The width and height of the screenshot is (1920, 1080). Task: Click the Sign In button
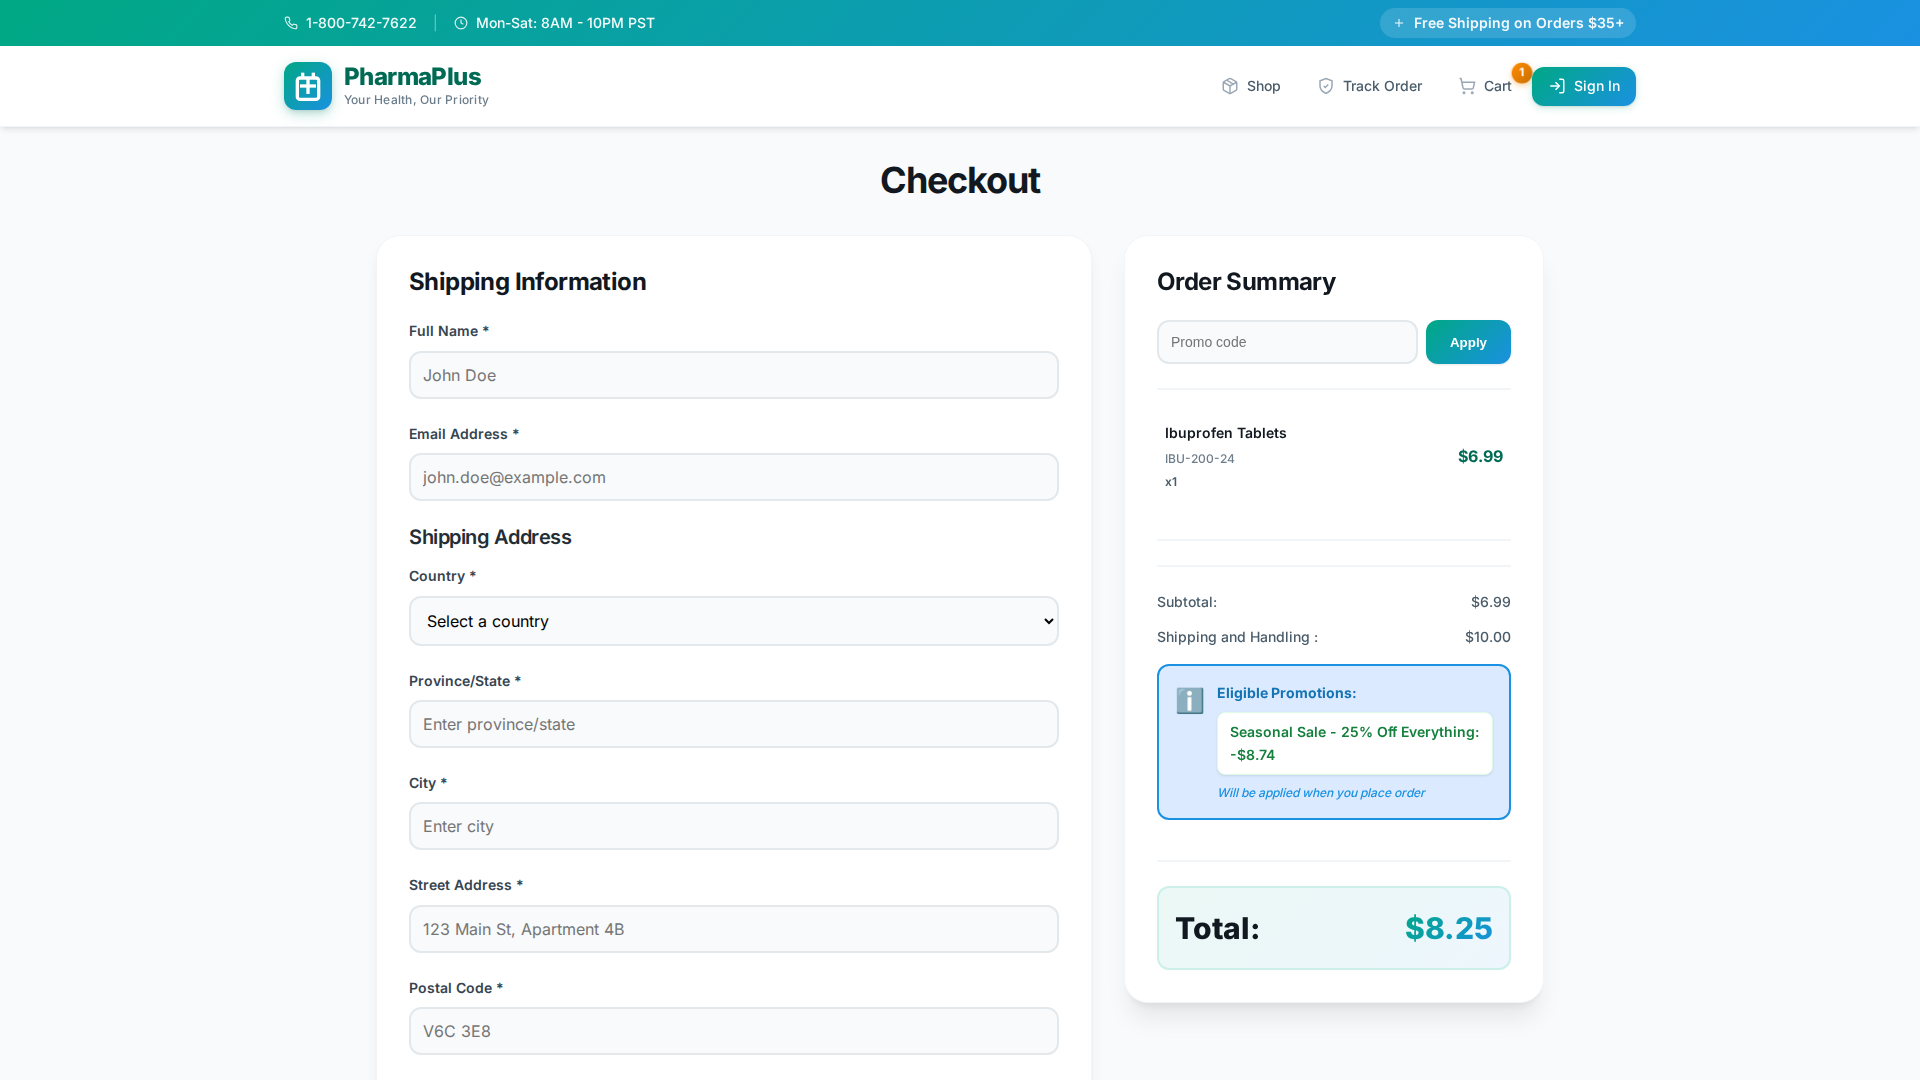[1584, 86]
